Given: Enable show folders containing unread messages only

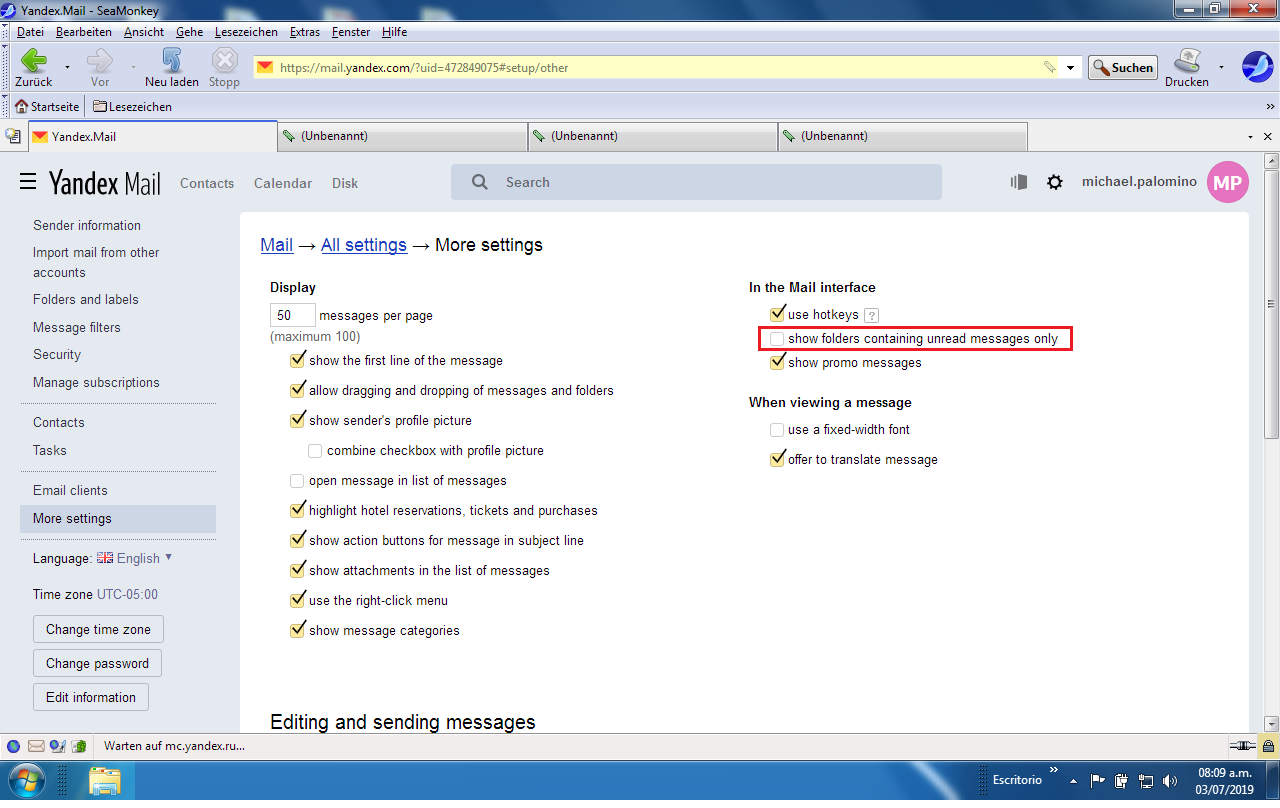Looking at the screenshot, I should (777, 339).
